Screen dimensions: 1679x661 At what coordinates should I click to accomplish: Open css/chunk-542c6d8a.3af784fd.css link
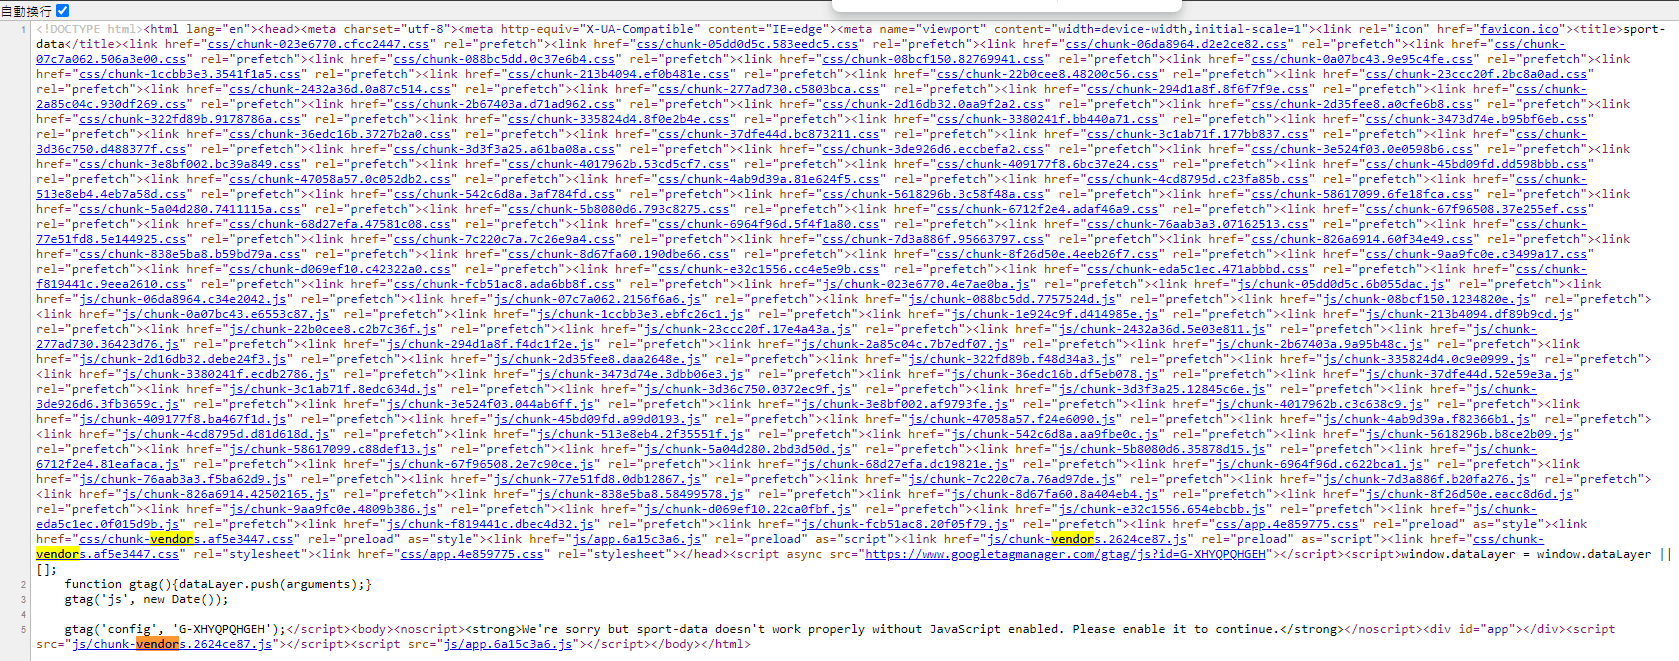(504, 194)
